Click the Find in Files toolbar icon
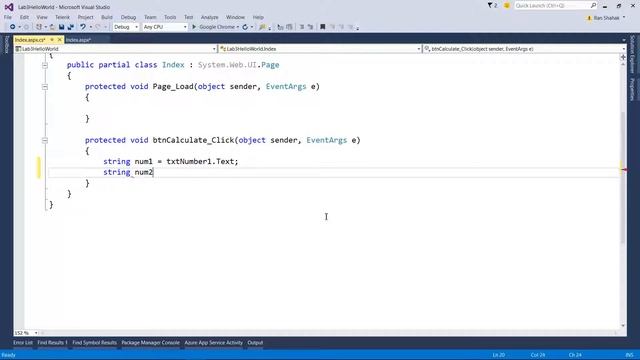The width and height of the screenshot is (640, 360). (262, 27)
